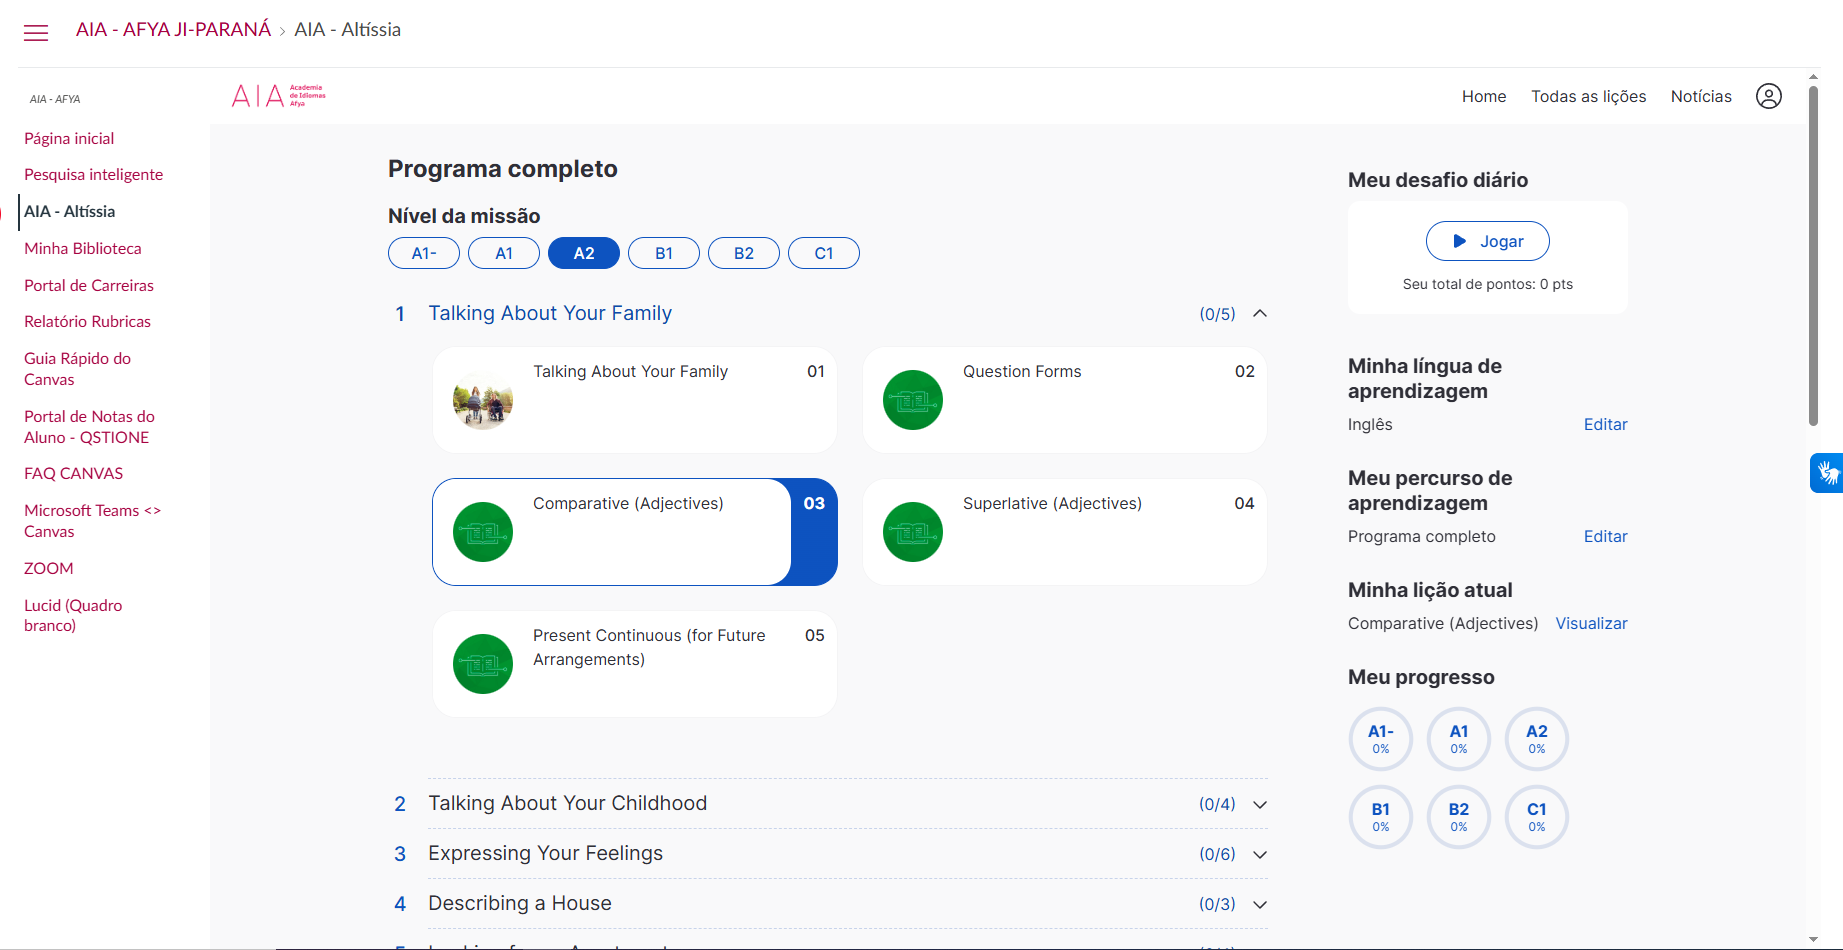
Task: Open Present Continuous (for Future Arrangements) lesson
Action: [635, 664]
